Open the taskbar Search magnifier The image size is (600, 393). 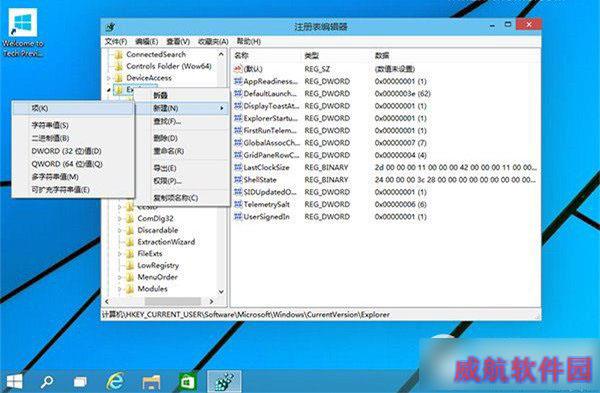pyautogui.click(x=47, y=382)
